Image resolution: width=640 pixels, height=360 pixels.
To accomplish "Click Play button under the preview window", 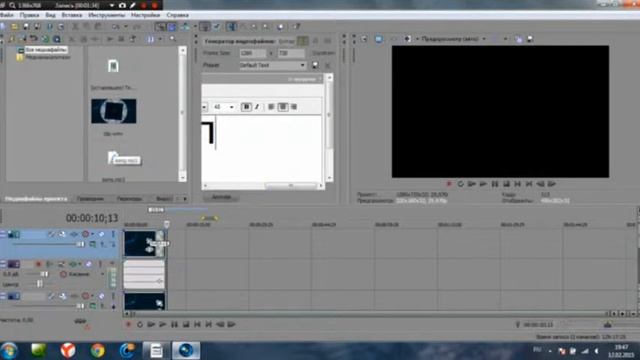I will [483, 184].
